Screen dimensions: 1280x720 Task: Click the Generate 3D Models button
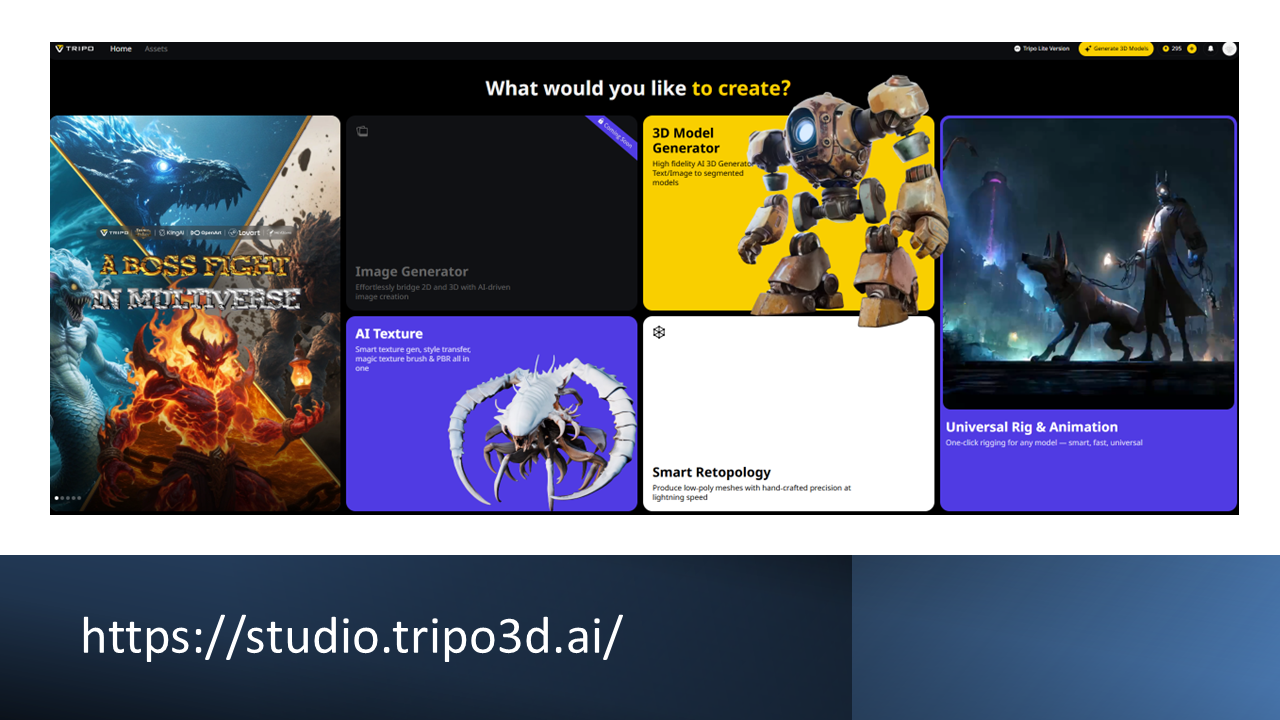click(1116, 49)
